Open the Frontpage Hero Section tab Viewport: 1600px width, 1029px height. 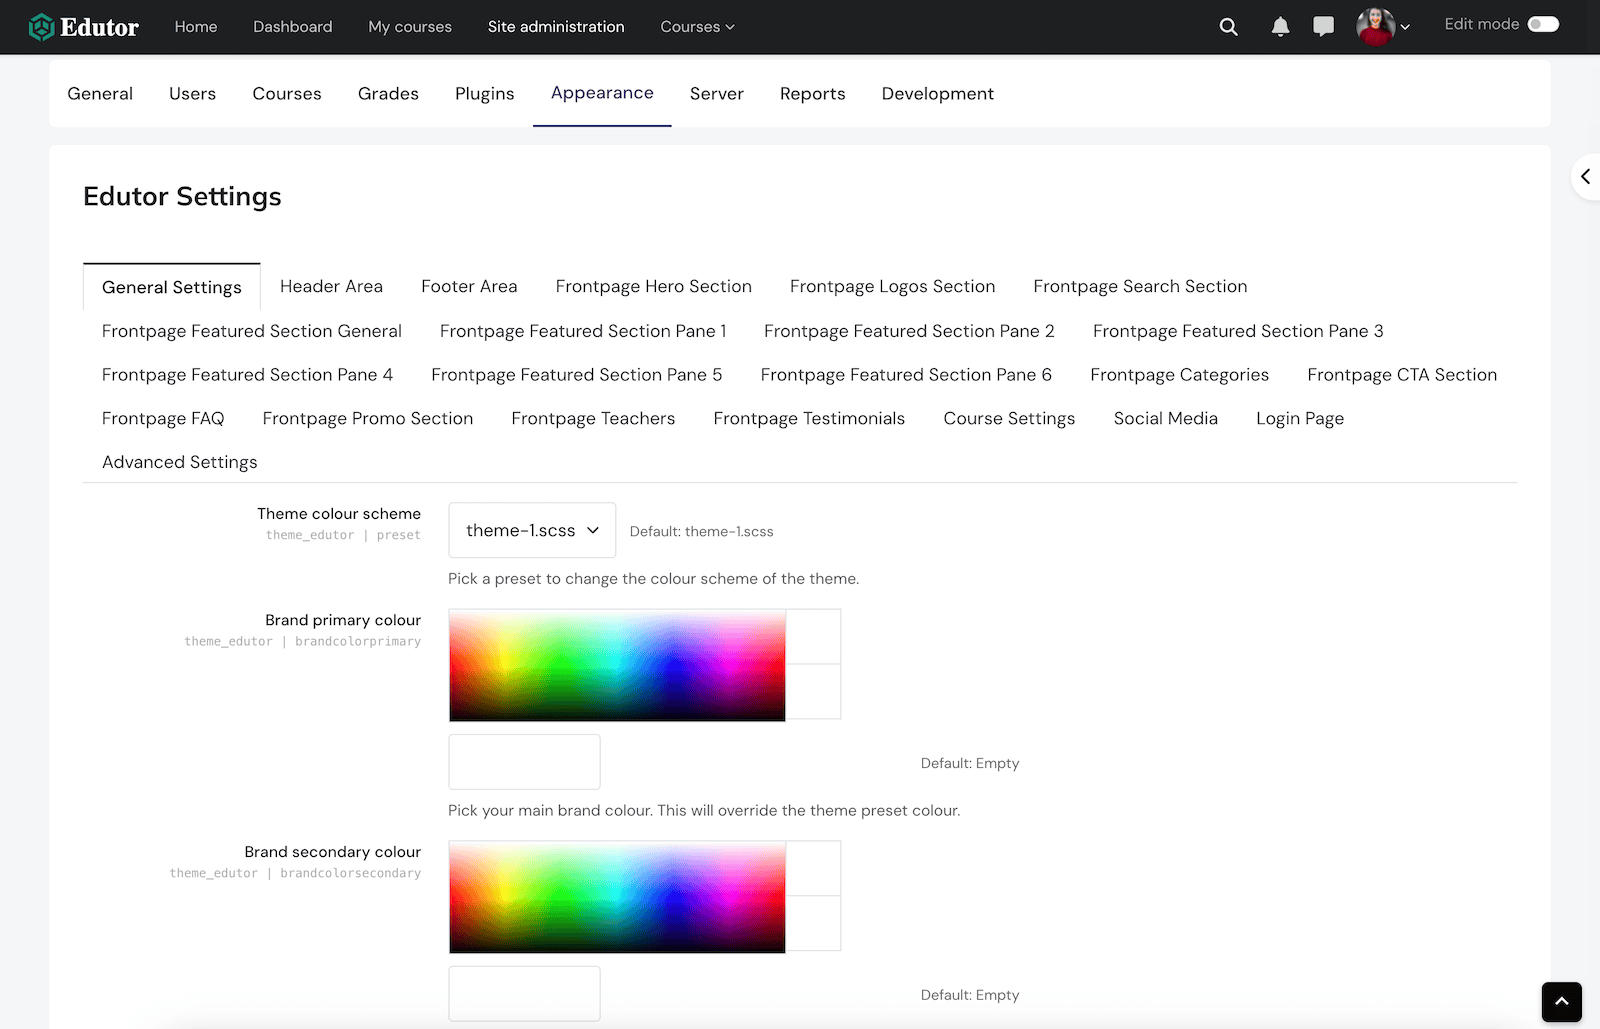(x=653, y=286)
